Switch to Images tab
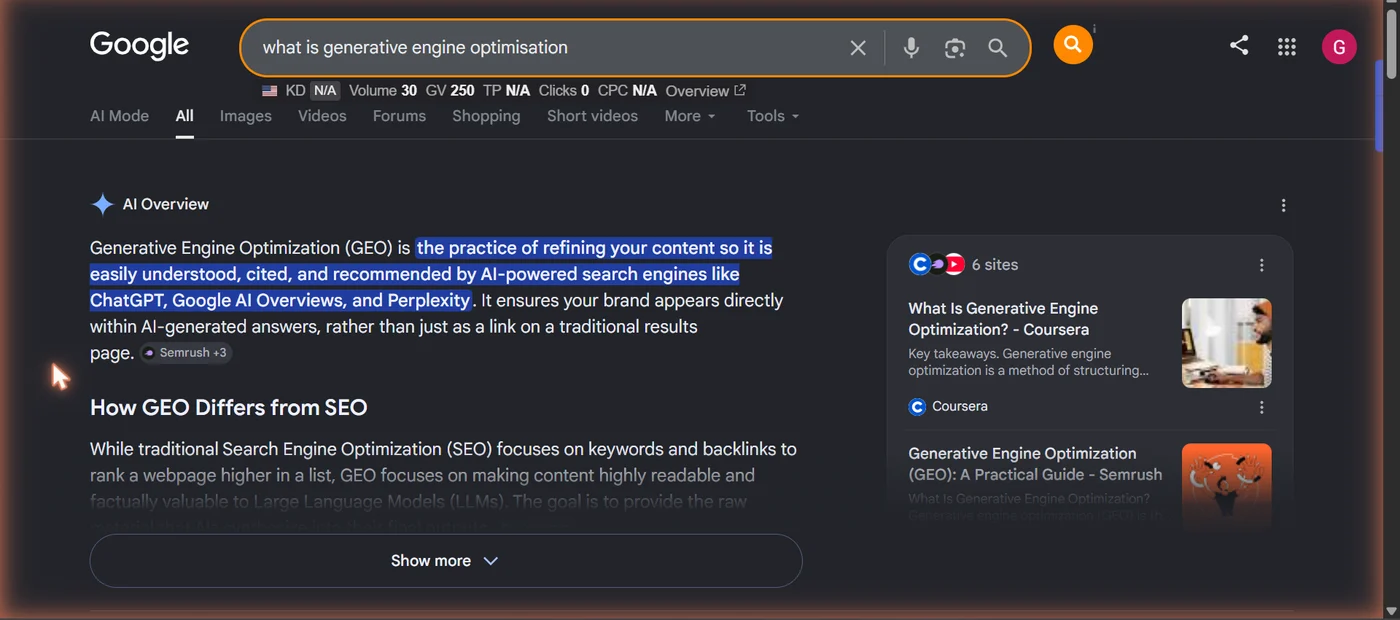Image resolution: width=1400 pixels, height=620 pixels. point(246,116)
